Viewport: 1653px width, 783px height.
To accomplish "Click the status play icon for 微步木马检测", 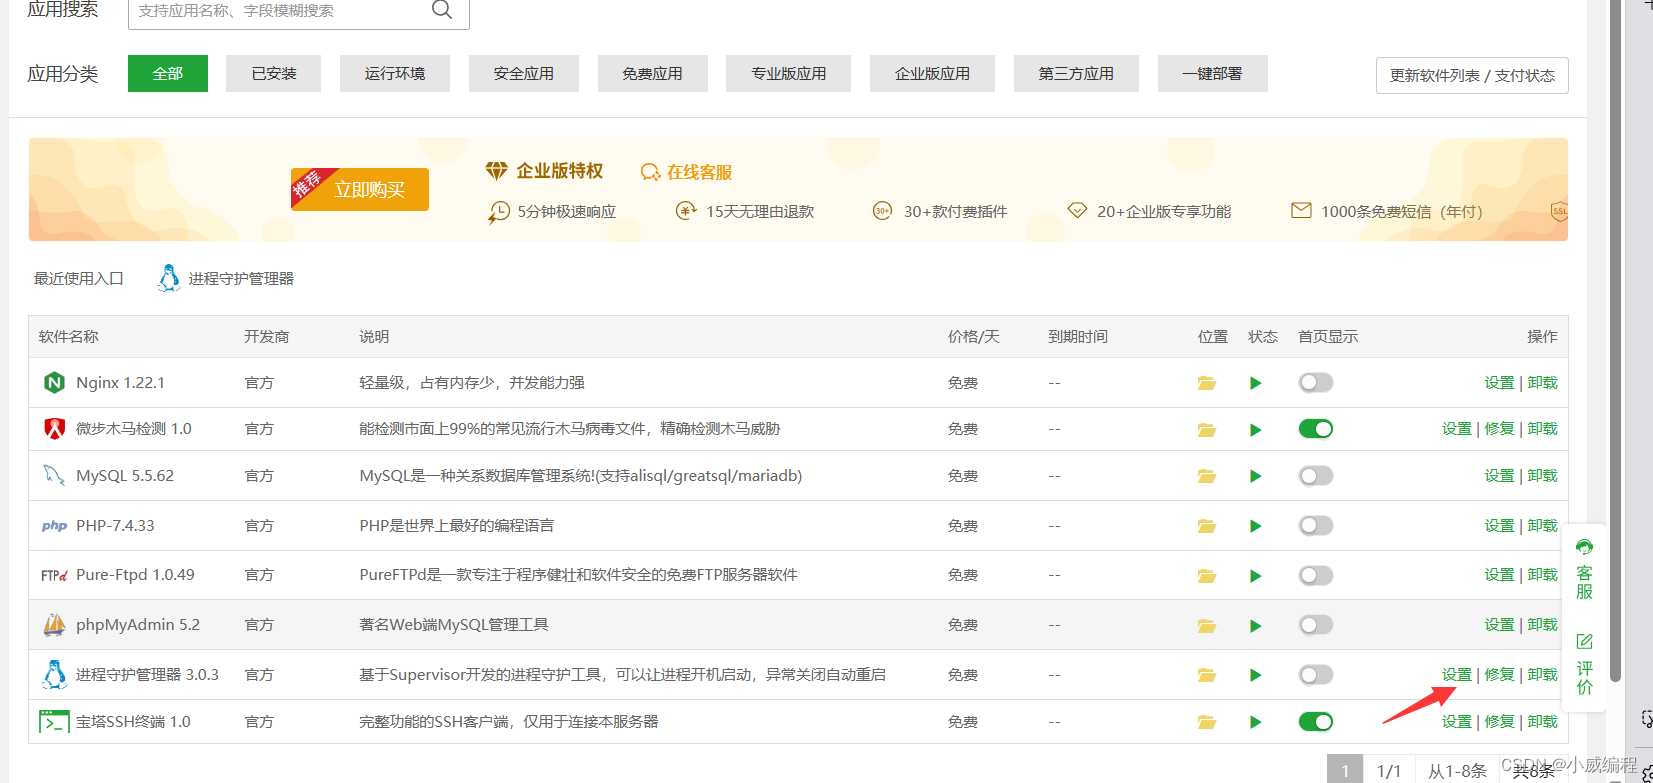I will coord(1256,430).
